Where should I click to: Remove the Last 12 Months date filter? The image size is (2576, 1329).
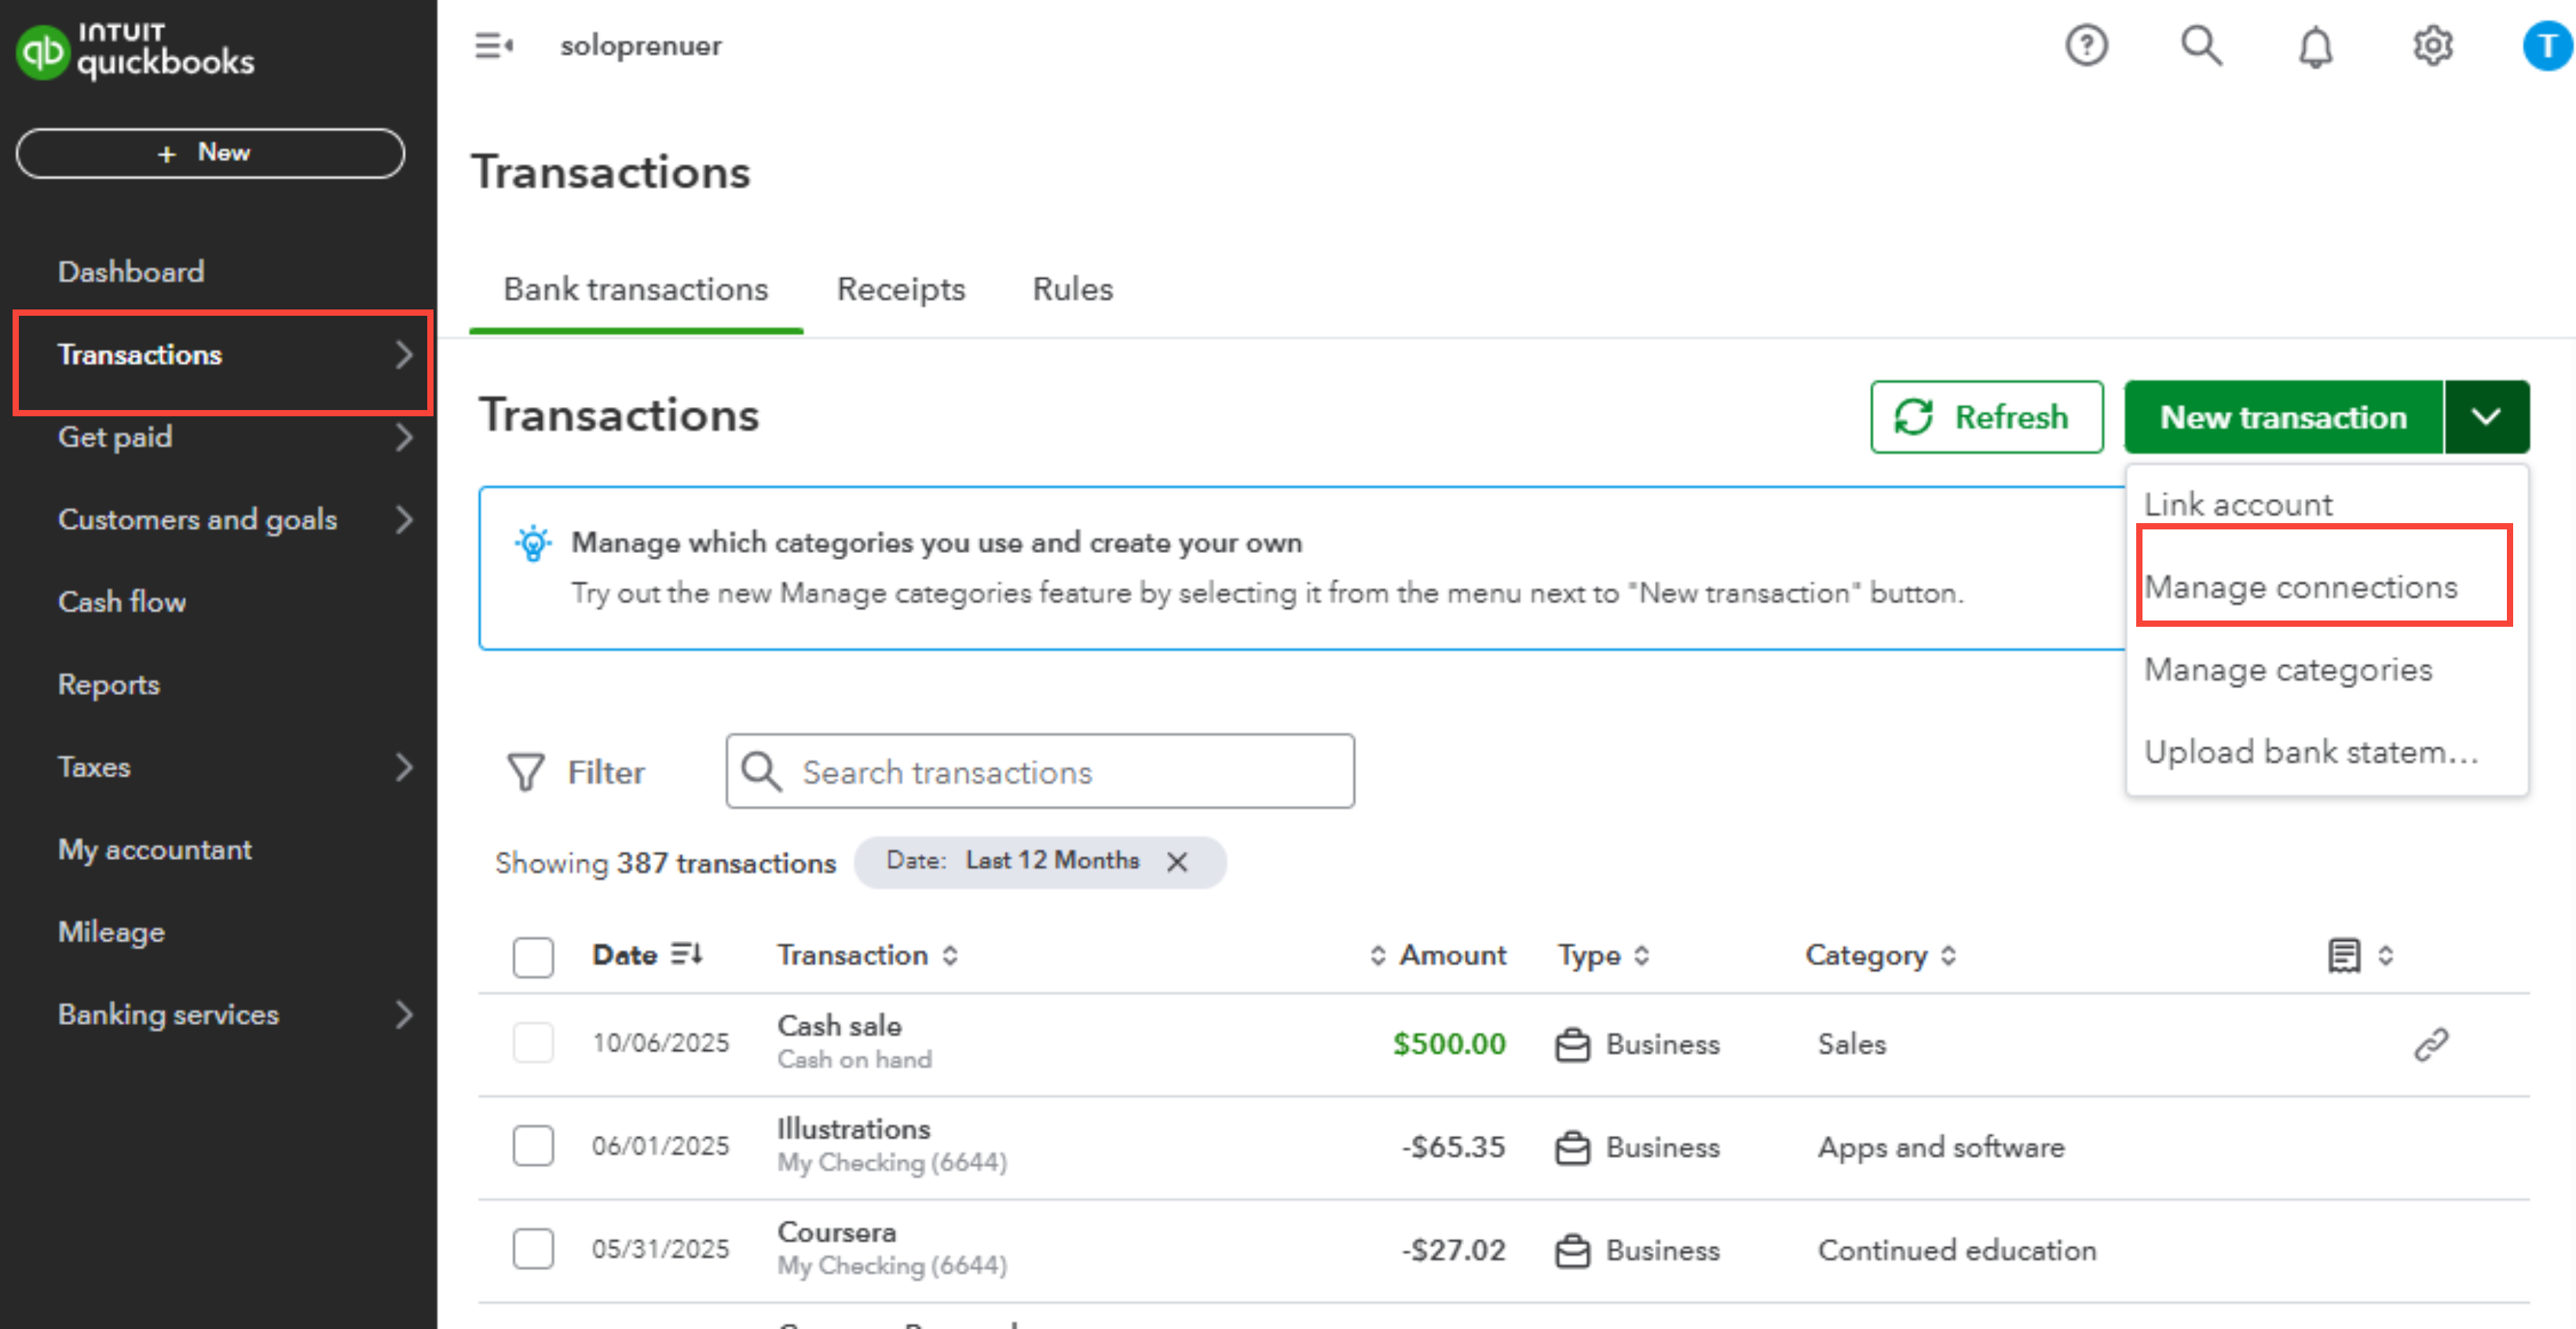tap(1177, 862)
